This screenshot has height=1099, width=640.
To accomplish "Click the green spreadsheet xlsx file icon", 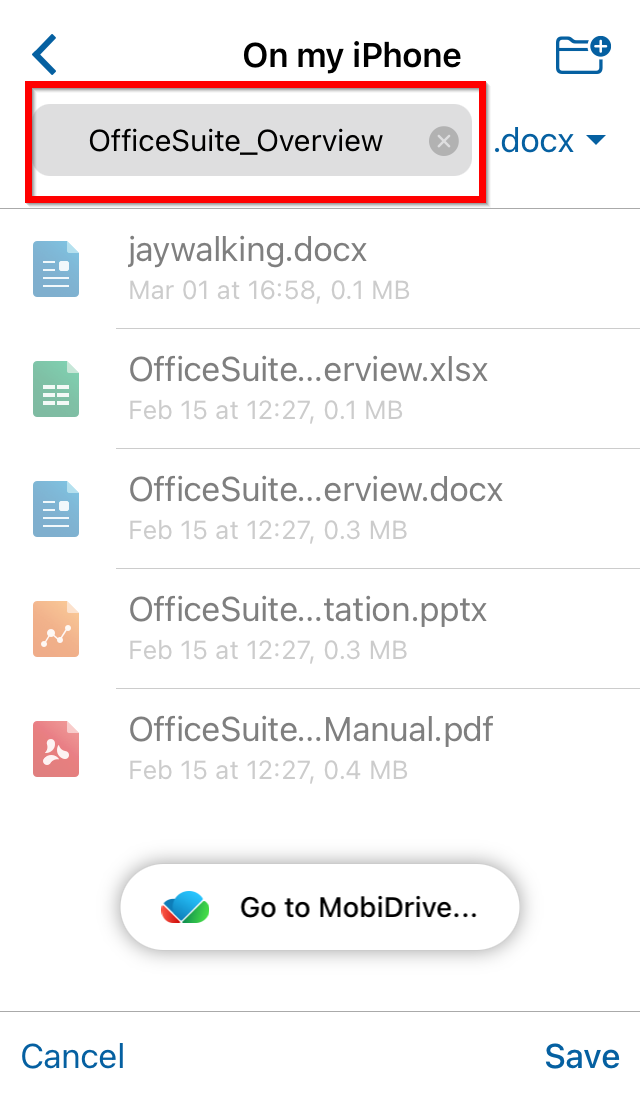I will pyautogui.click(x=56, y=389).
